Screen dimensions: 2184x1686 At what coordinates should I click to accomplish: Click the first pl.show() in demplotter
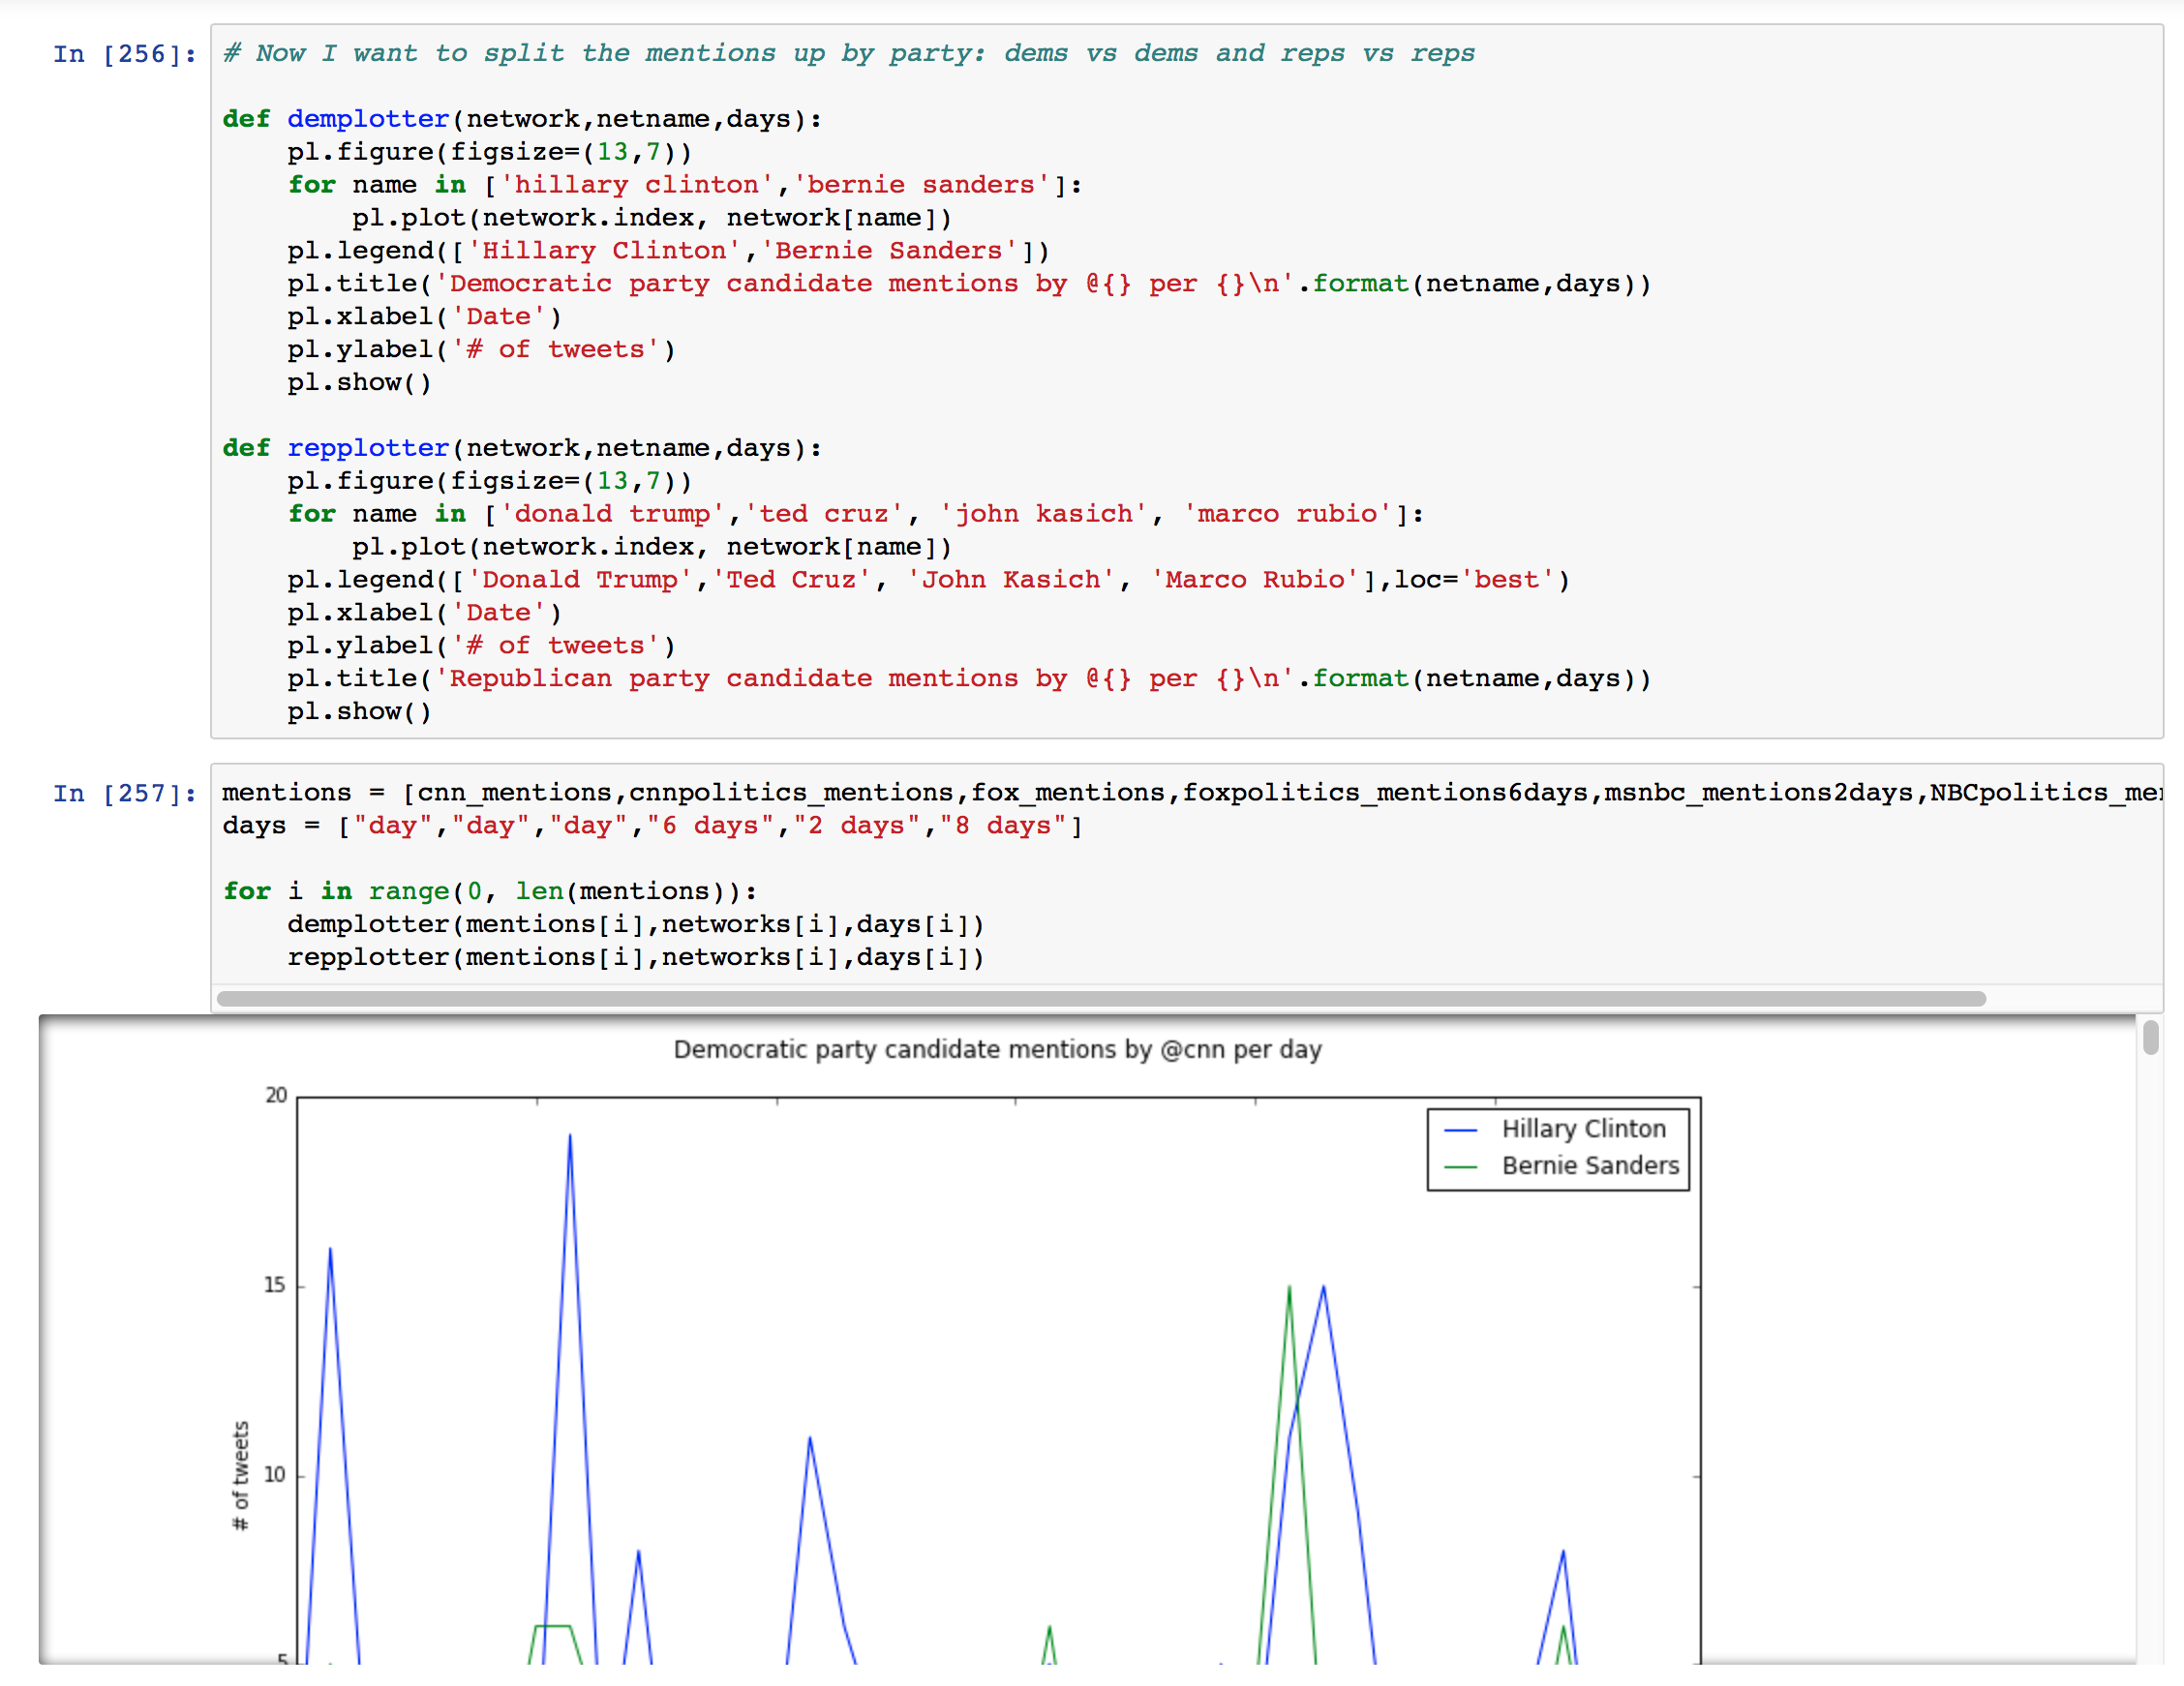(359, 383)
